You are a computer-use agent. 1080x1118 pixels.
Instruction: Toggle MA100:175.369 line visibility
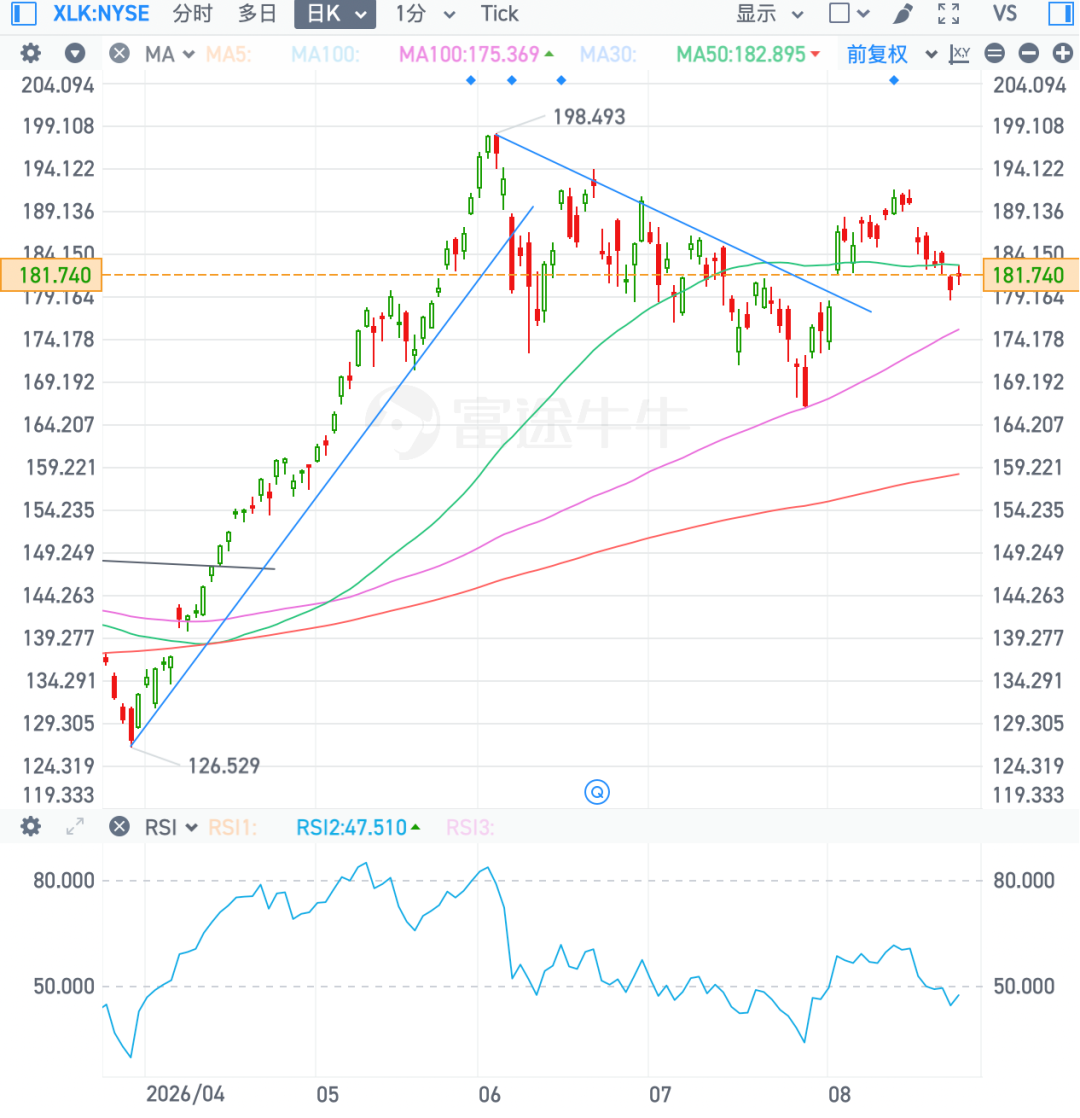475,54
